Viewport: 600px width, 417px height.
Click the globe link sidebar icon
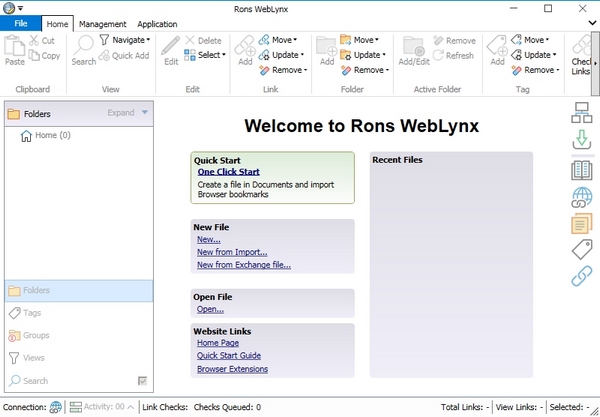[x=582, y=197]
